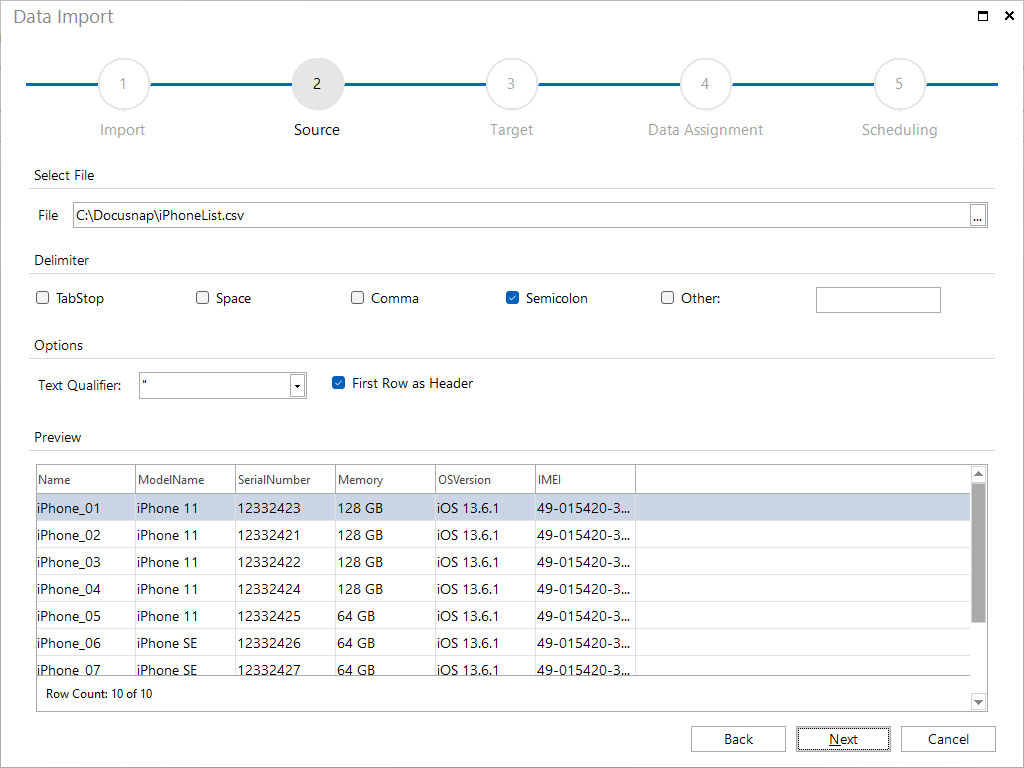
Task: Click 64 GB cell in iPhone_05 row
Action: pos(385,616)
